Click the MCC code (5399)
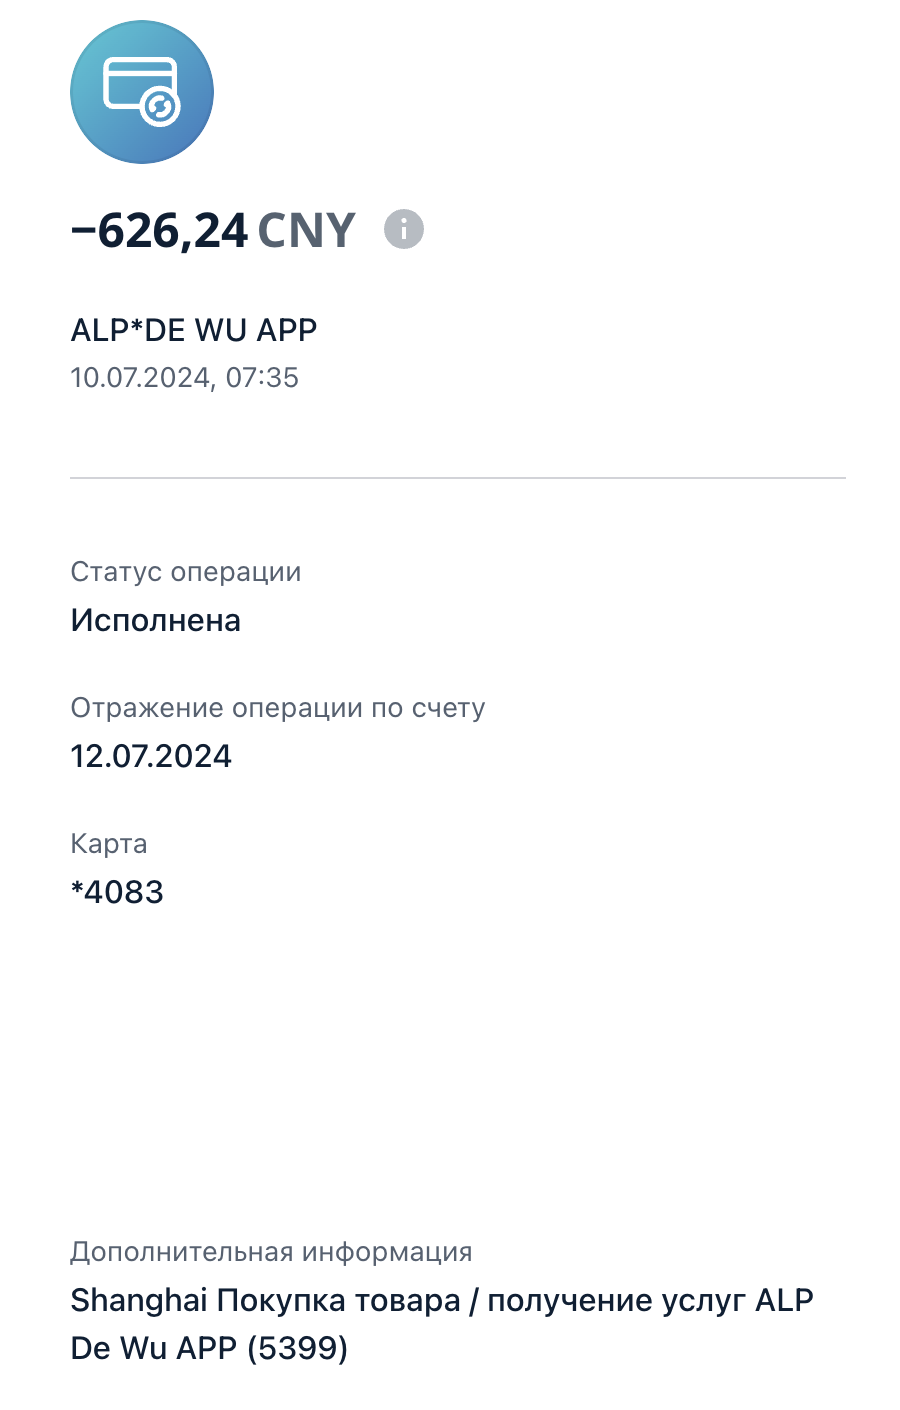 pos(297,1349)
